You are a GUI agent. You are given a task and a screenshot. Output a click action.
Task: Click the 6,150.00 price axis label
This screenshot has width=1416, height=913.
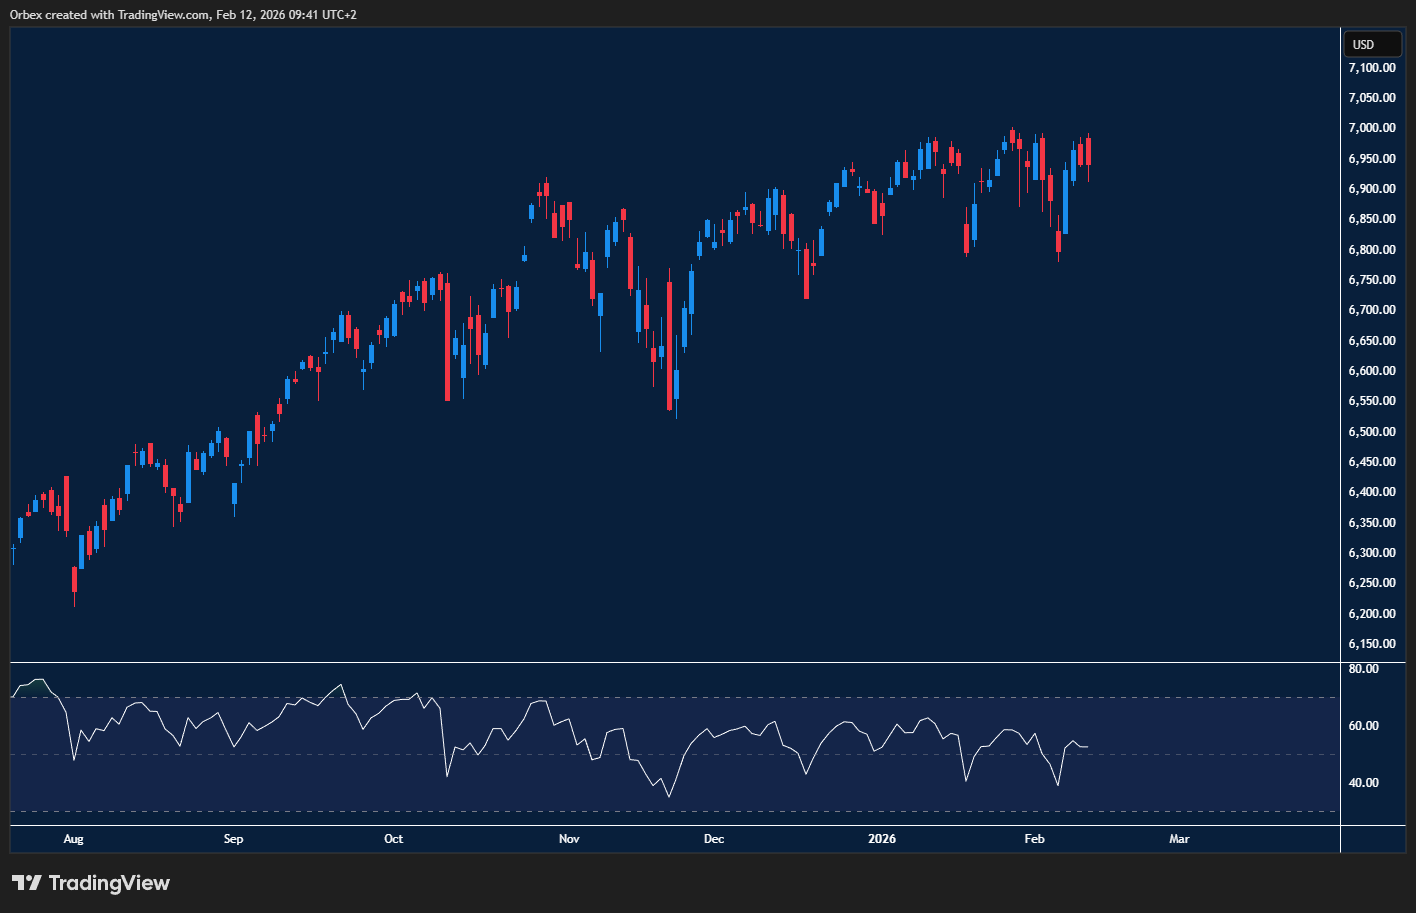coord(1371,644)
